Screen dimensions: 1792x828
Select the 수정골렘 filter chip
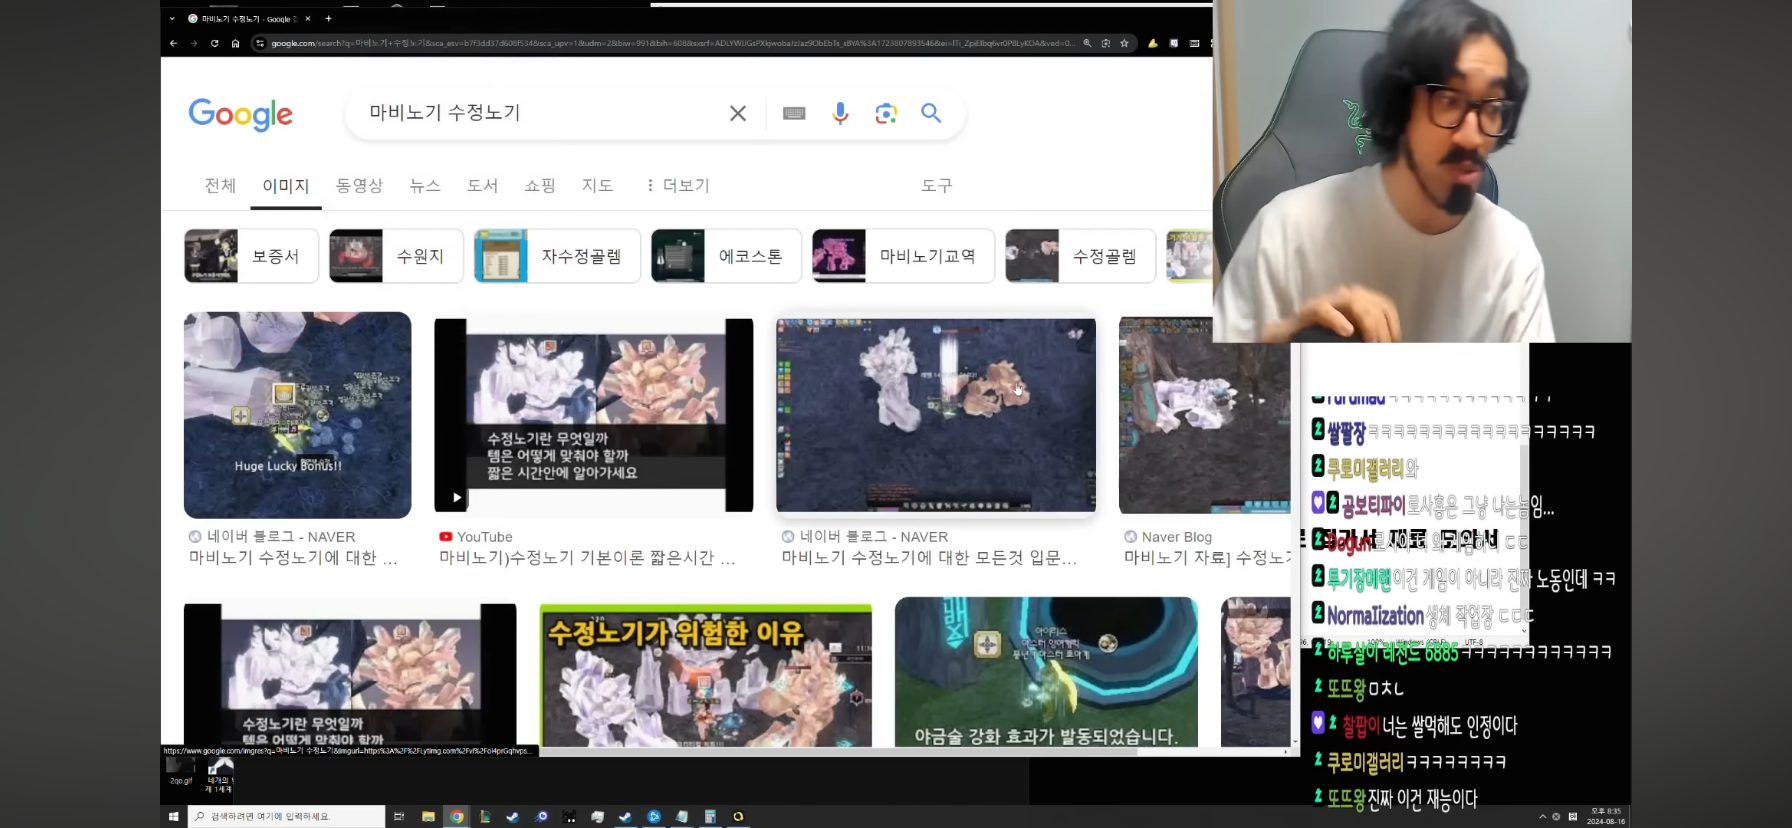coord(1080,256)
